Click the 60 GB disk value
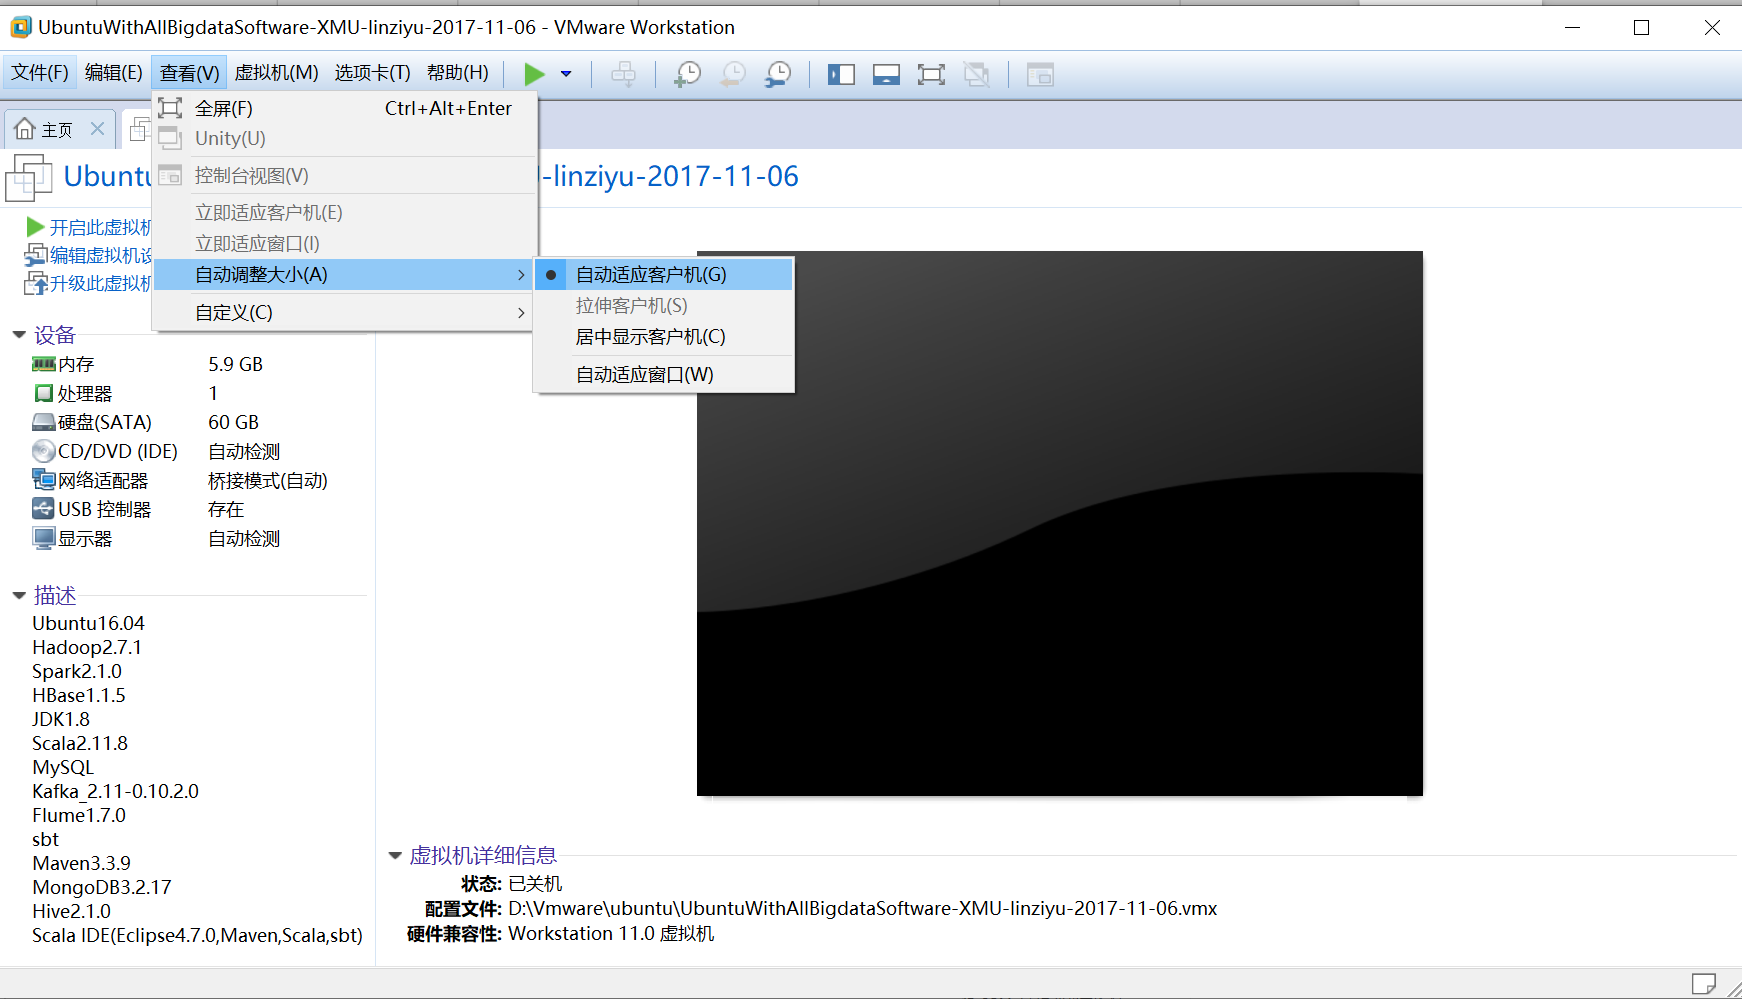The height and width of the screenshot is (999, 1742). click(x=233, y=422)
